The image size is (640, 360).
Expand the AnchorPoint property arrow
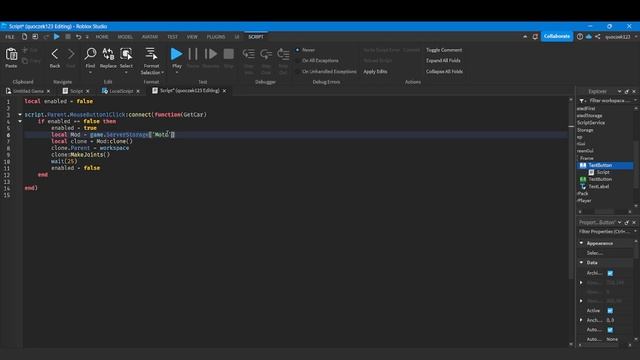tap(581, 320)
